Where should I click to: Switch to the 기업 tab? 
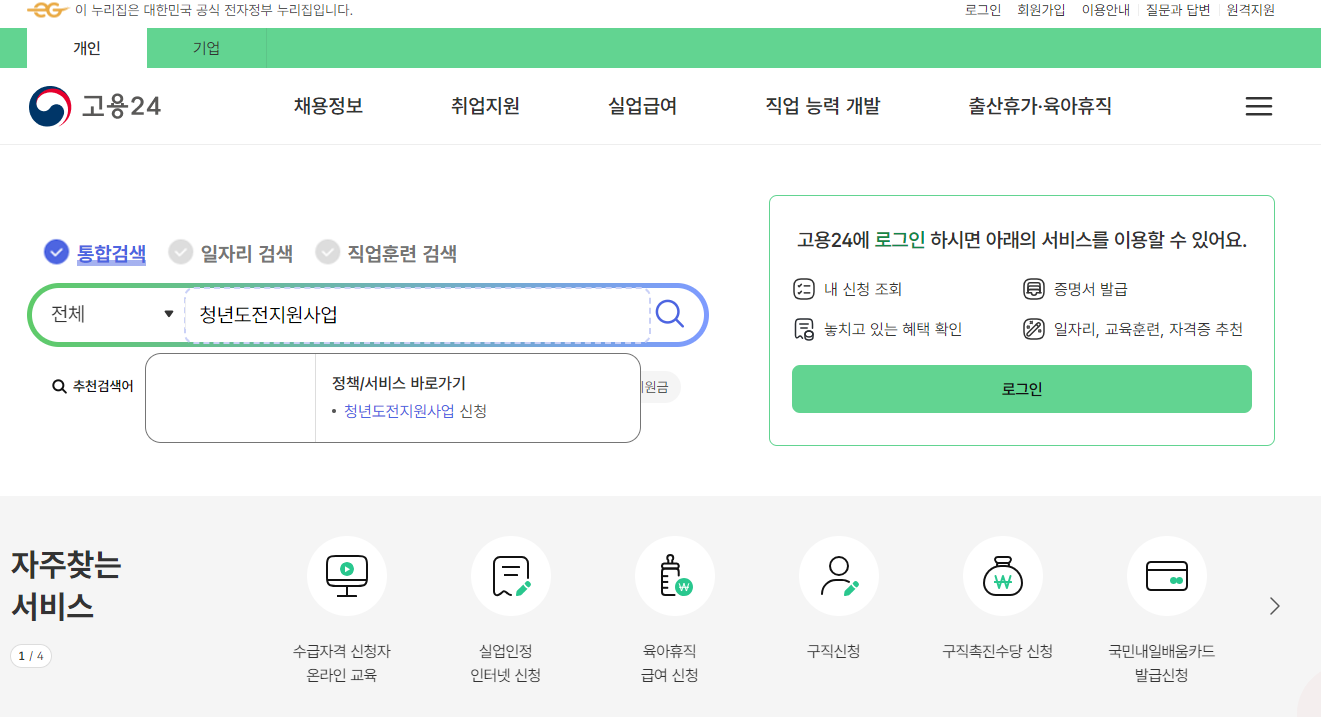[x=206, y=47]
